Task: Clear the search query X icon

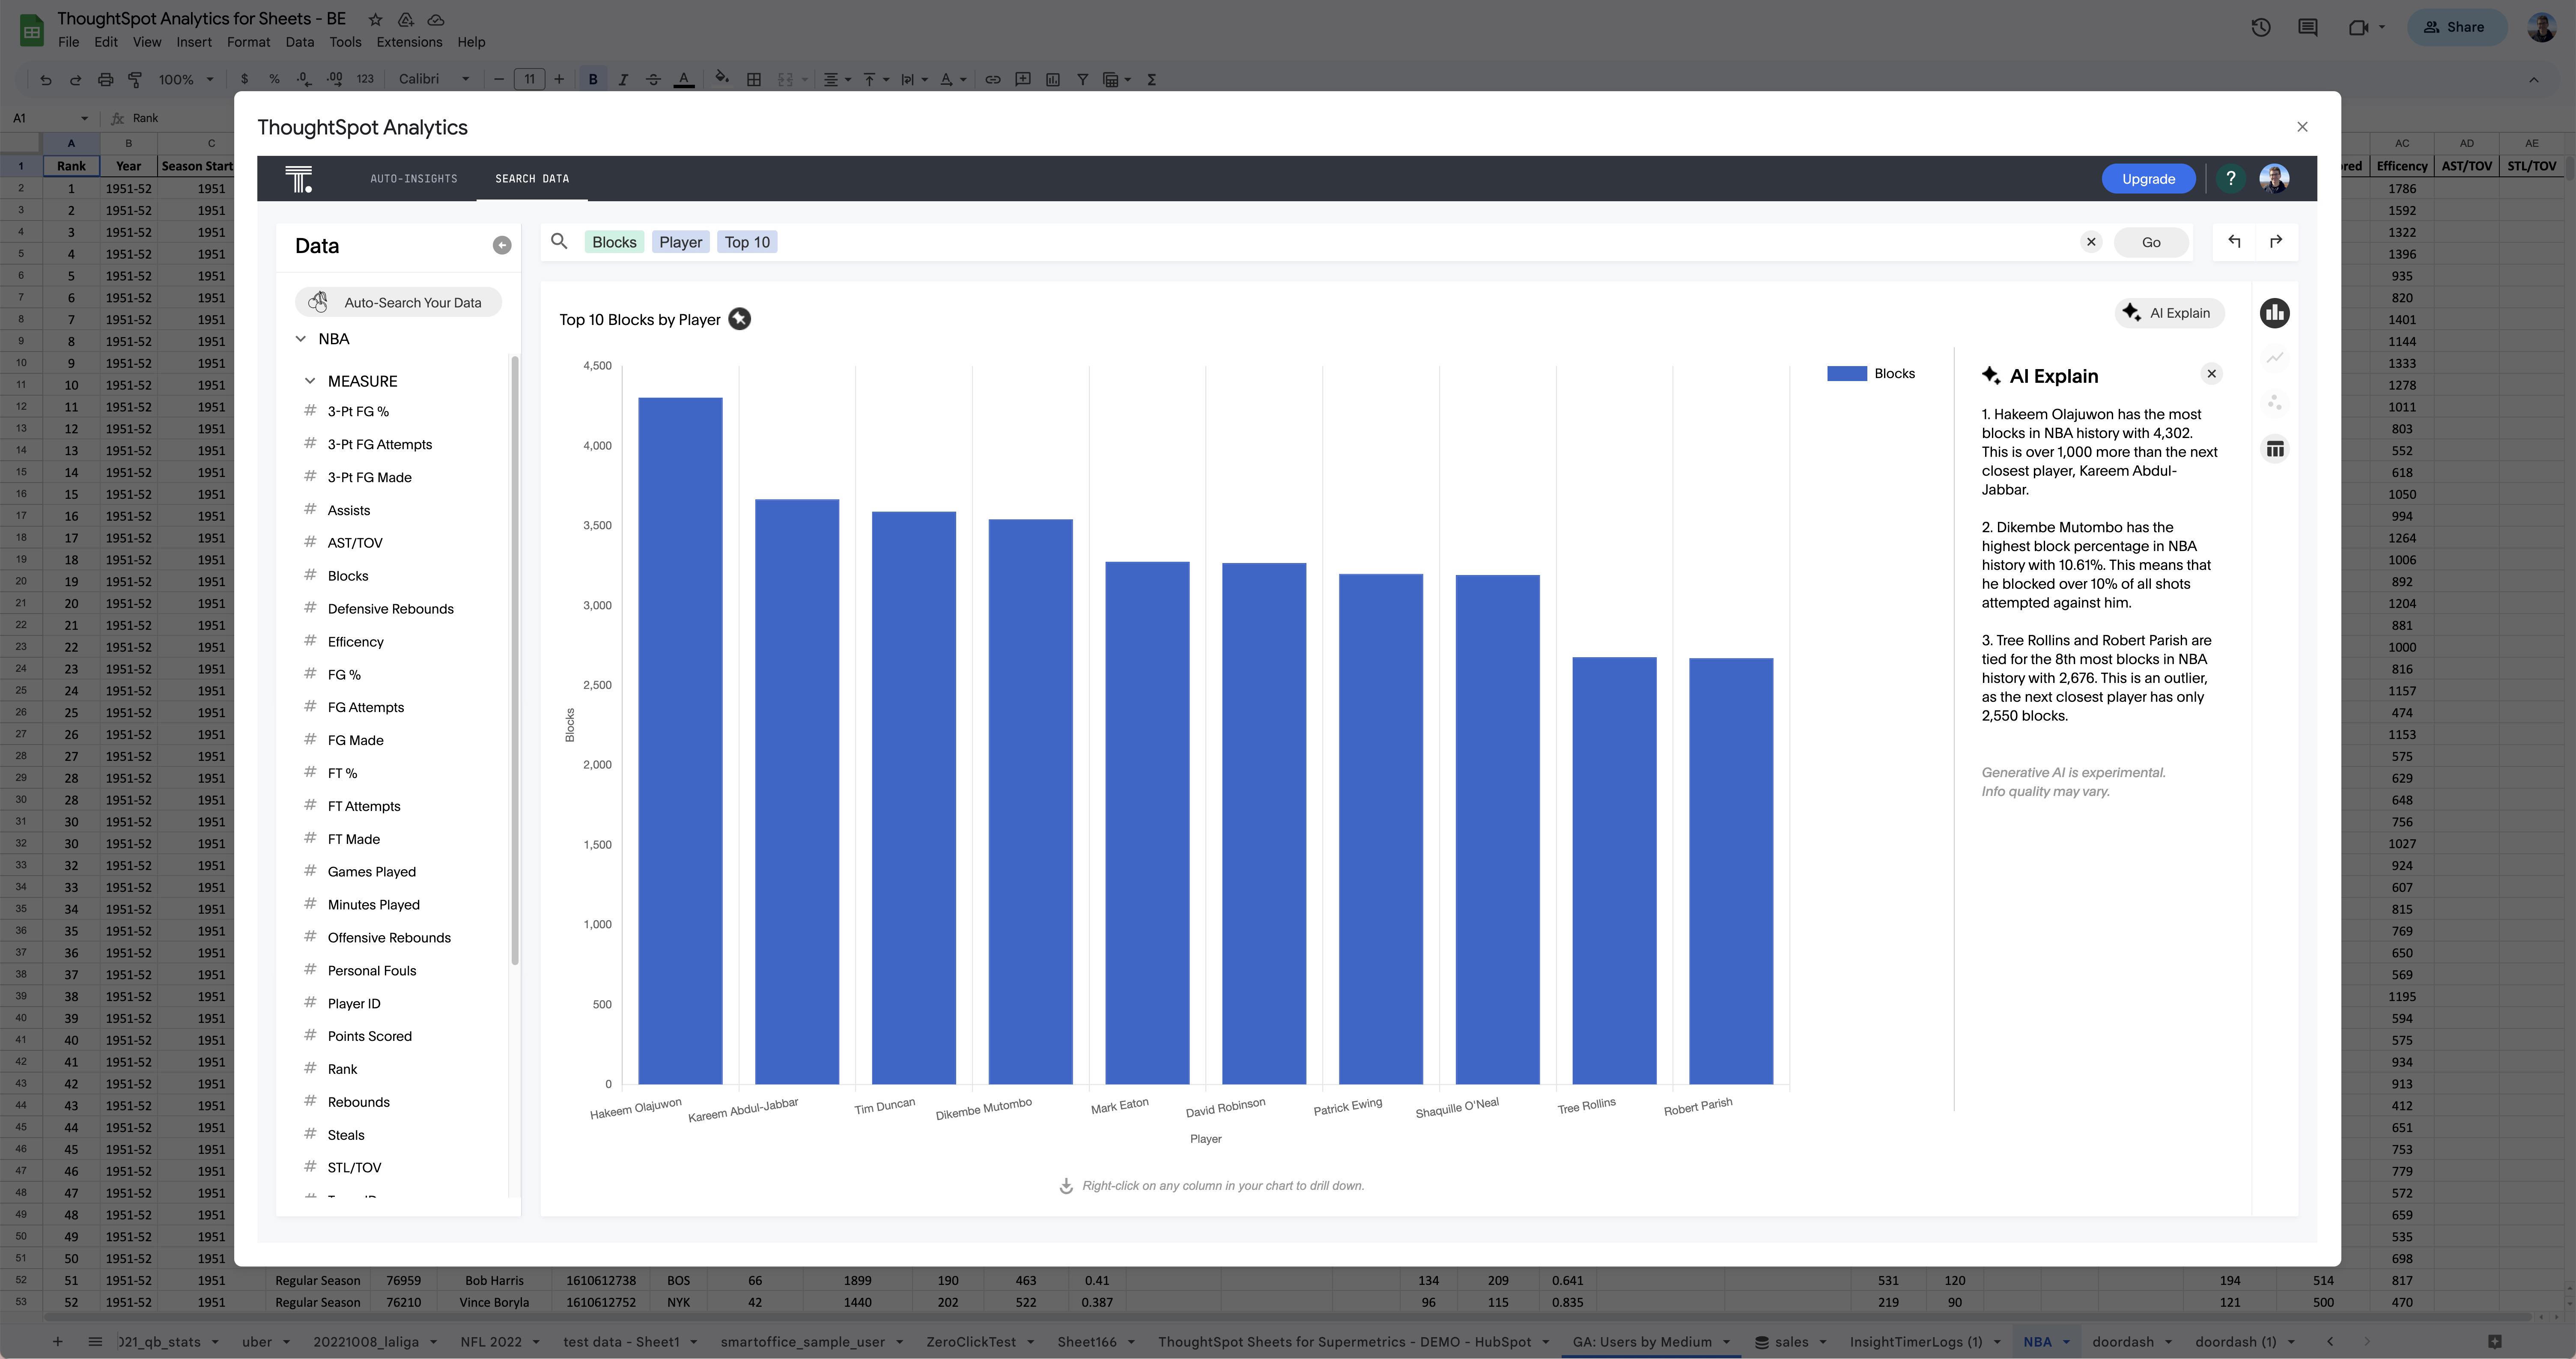Action: point(2091,242)
